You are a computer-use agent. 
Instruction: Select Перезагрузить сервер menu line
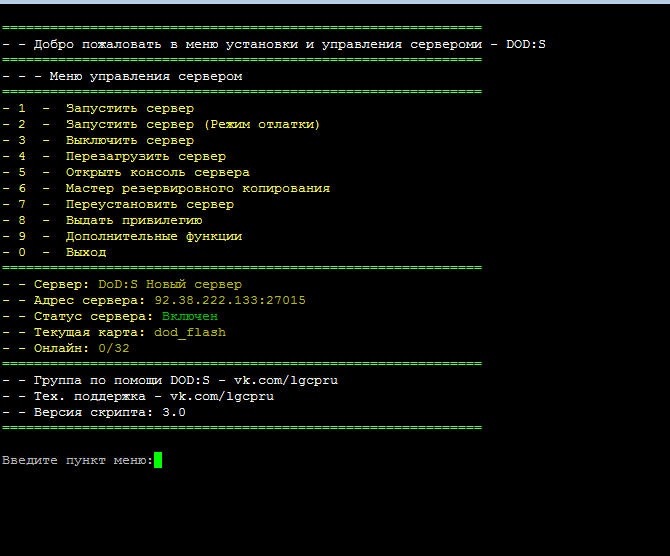pyautogui.click(x=145, y=156)
